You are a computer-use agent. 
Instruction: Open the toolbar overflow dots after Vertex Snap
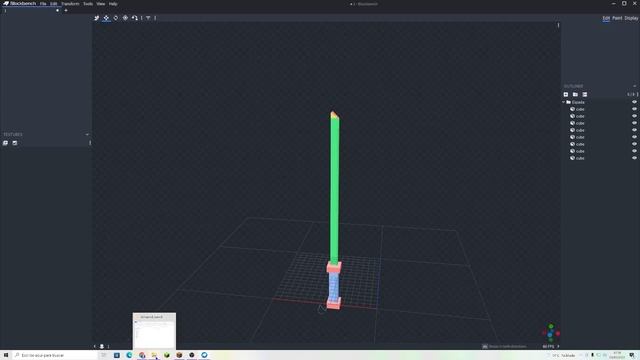[142, 18]
